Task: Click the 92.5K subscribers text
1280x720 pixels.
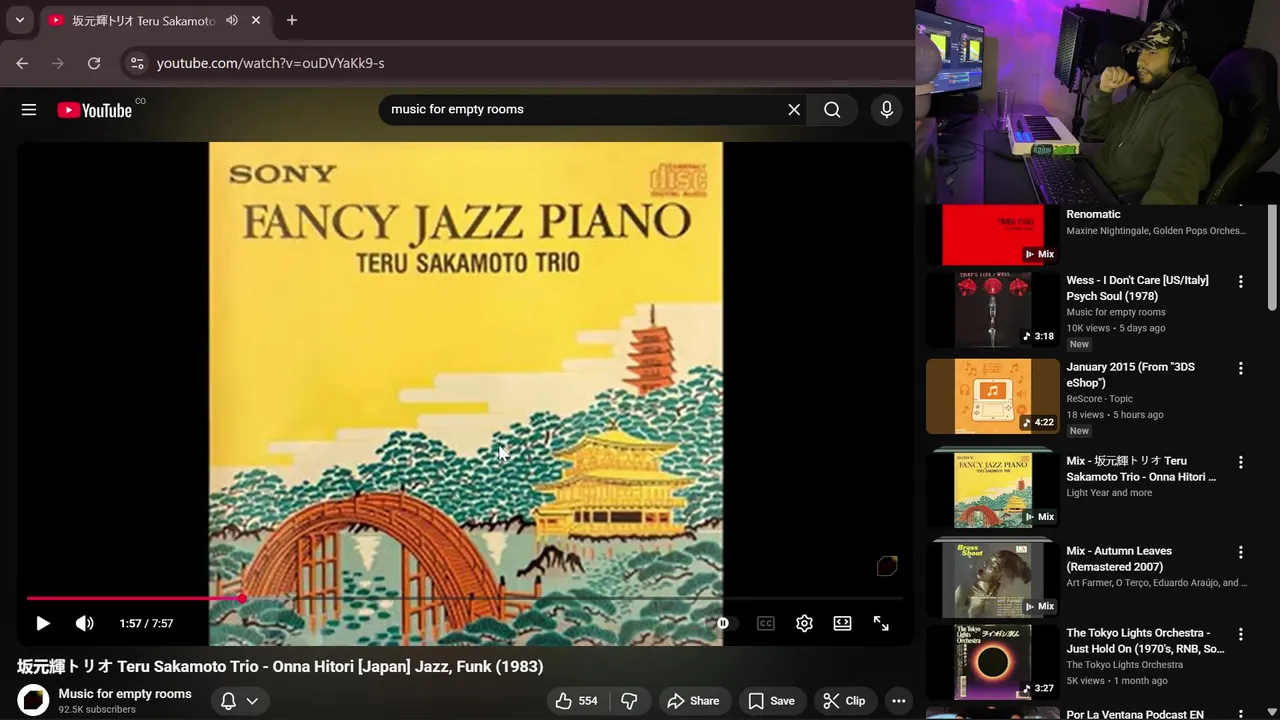Action: click(97, 710)
